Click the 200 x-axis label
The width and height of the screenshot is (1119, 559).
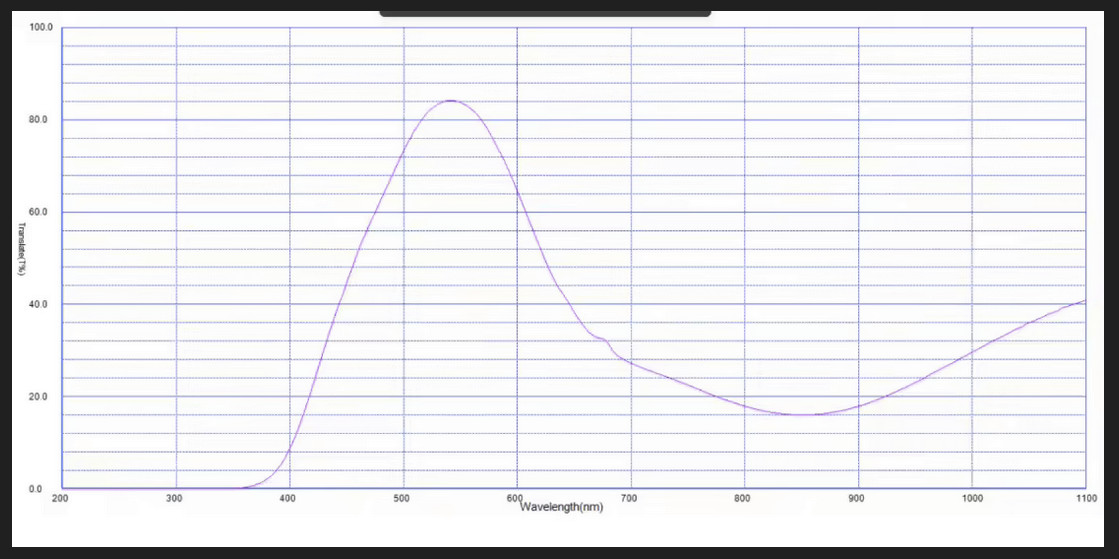pos(59,498)
